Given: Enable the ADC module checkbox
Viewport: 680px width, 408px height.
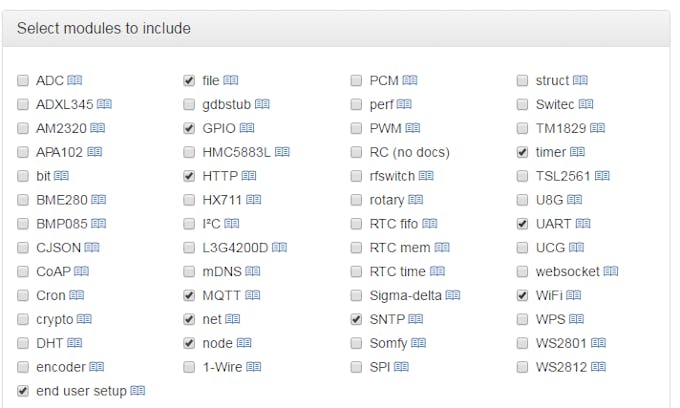Looking at the screenshot, I should click(x=23, y=80).
